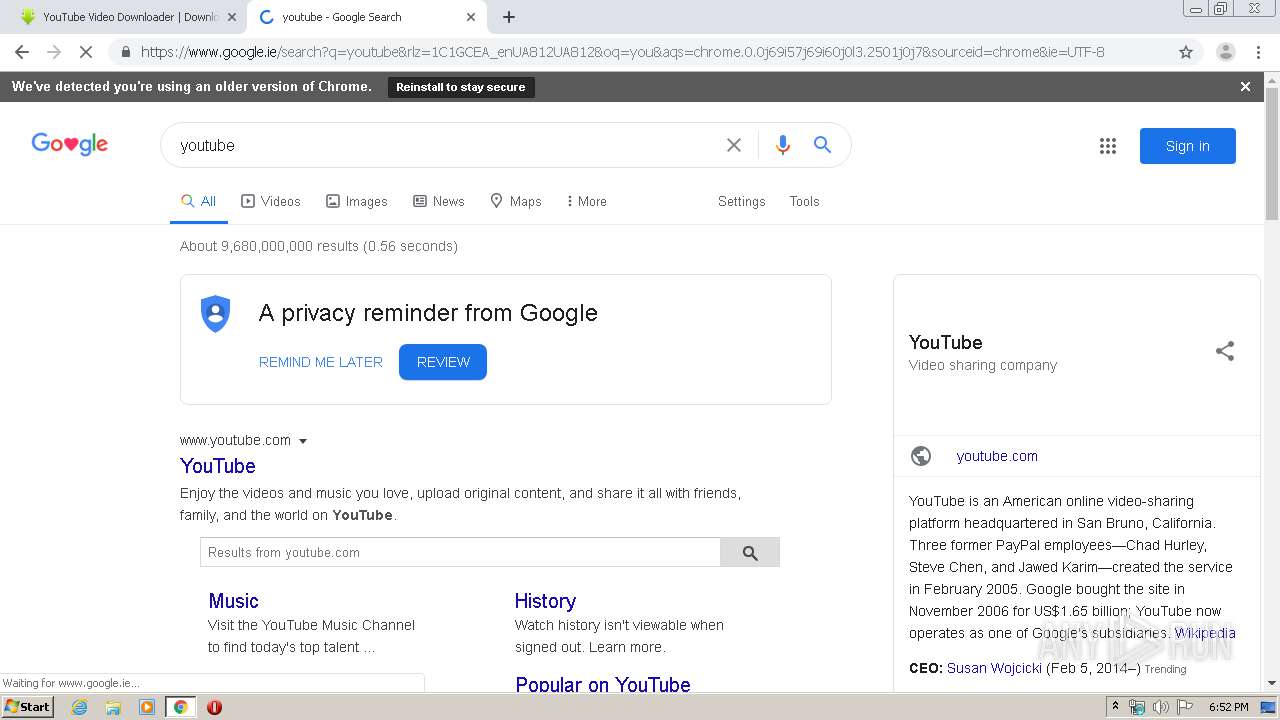The image size is (1280, 720).
Task: Expand the www.youtube.com result dropdown arrow
Action: (303, 441)
